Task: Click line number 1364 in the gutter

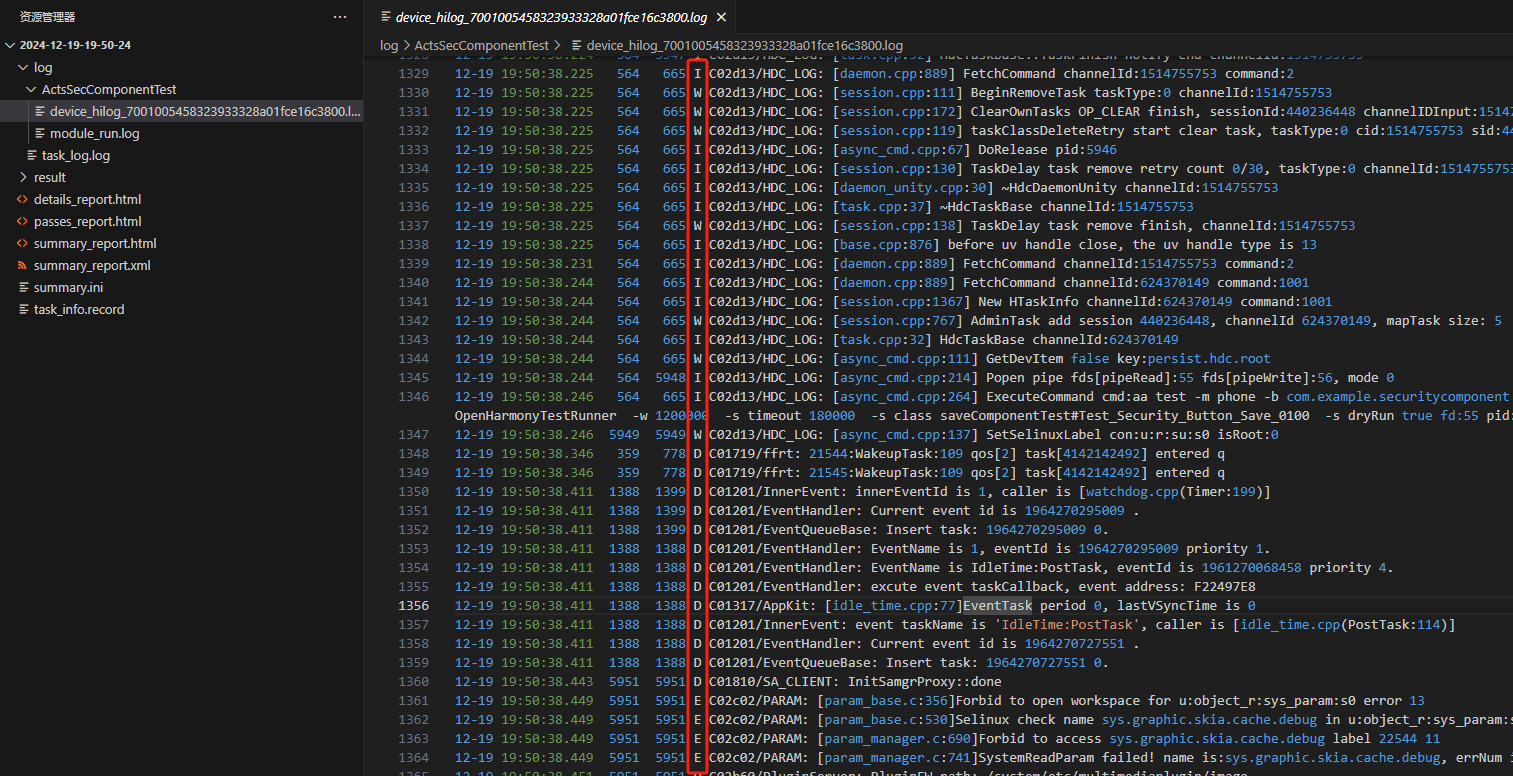Action: click(413, 758)
